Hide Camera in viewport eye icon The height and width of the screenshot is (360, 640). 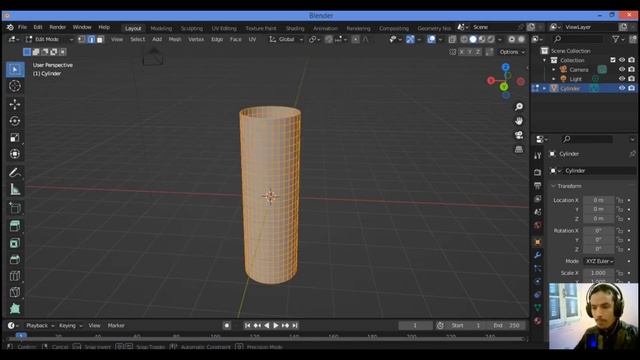click(622, 69)
